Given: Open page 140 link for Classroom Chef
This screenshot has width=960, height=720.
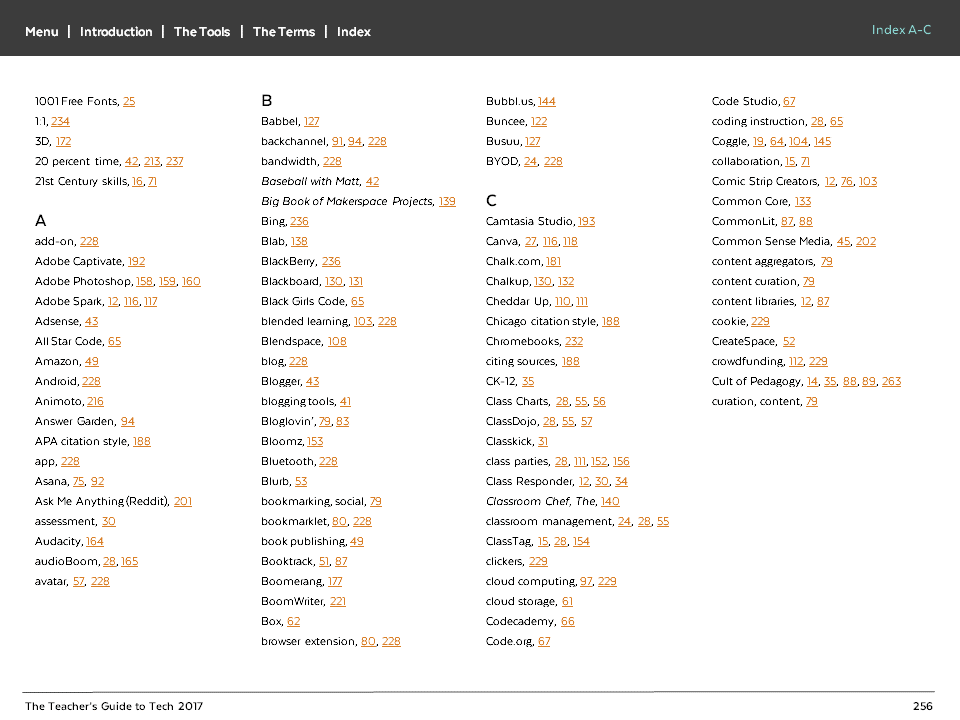Looking at the screenshot, I should click(x=610, y=501).
